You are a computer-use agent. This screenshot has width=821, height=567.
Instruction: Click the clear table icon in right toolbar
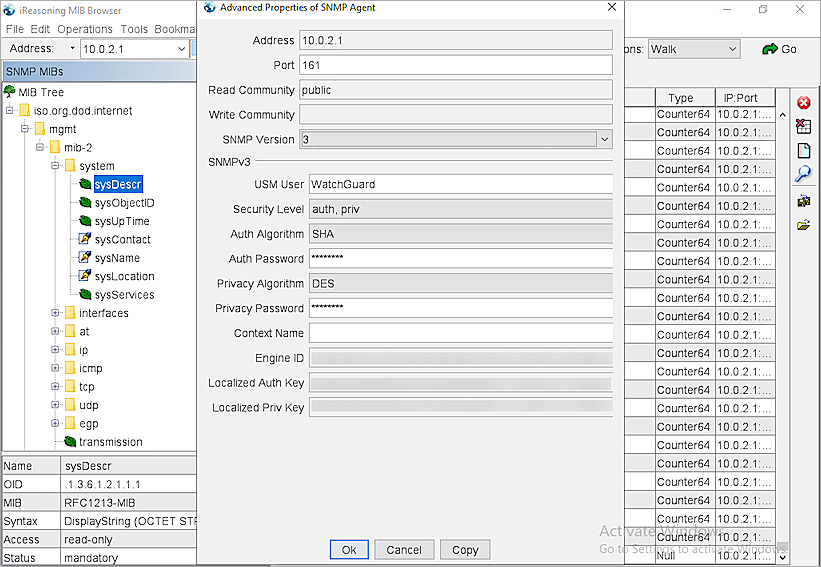803,126
